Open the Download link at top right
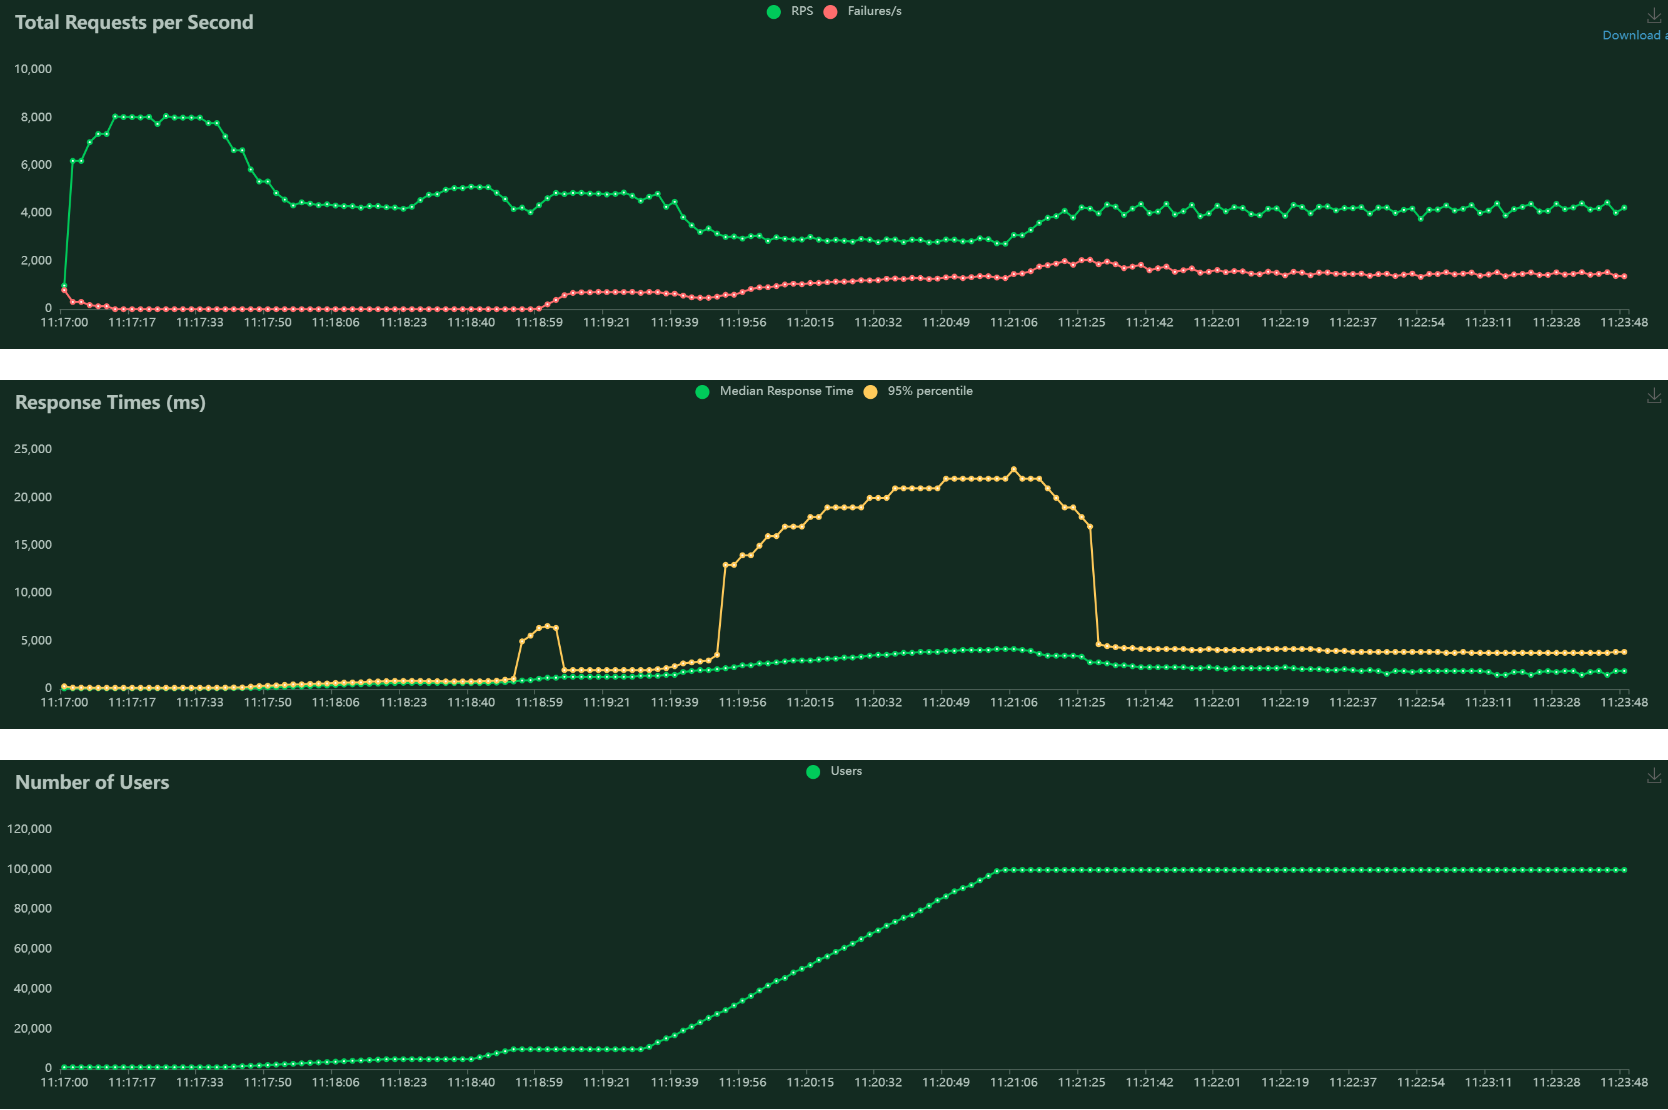 click(x=1634, y=35)
